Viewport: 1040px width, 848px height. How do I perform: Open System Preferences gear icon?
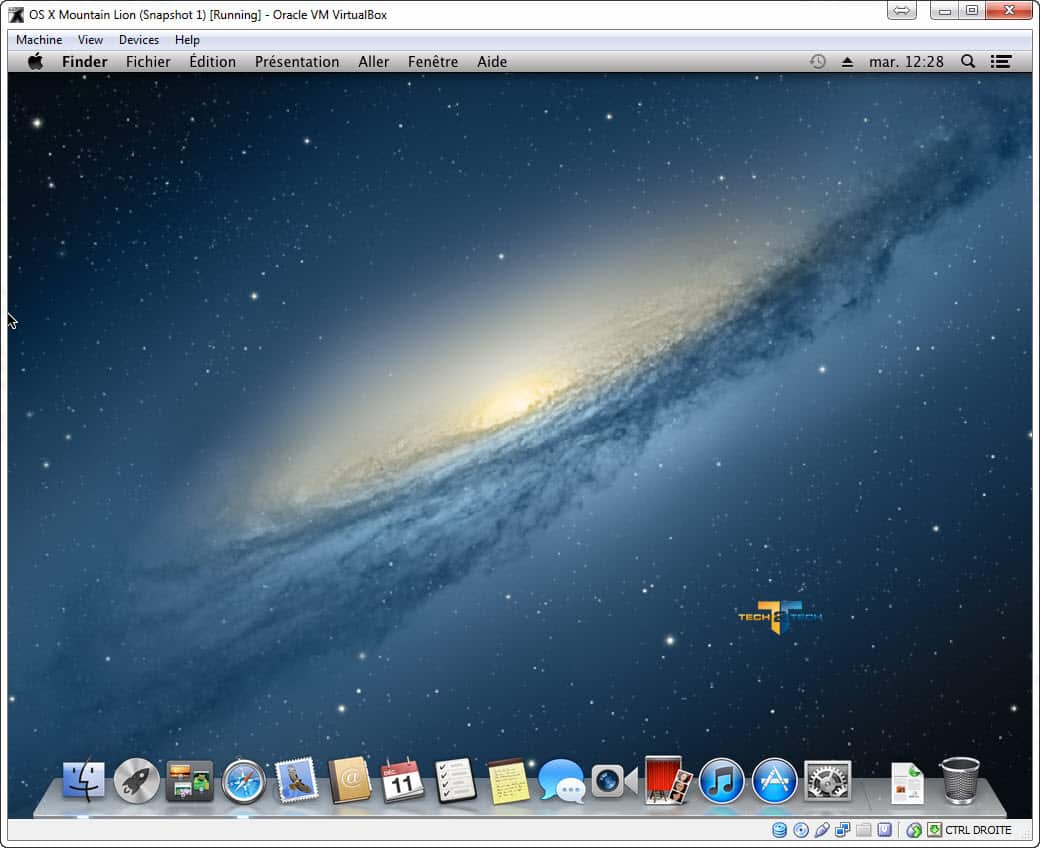pyautogui.click(x=827, y=781)
